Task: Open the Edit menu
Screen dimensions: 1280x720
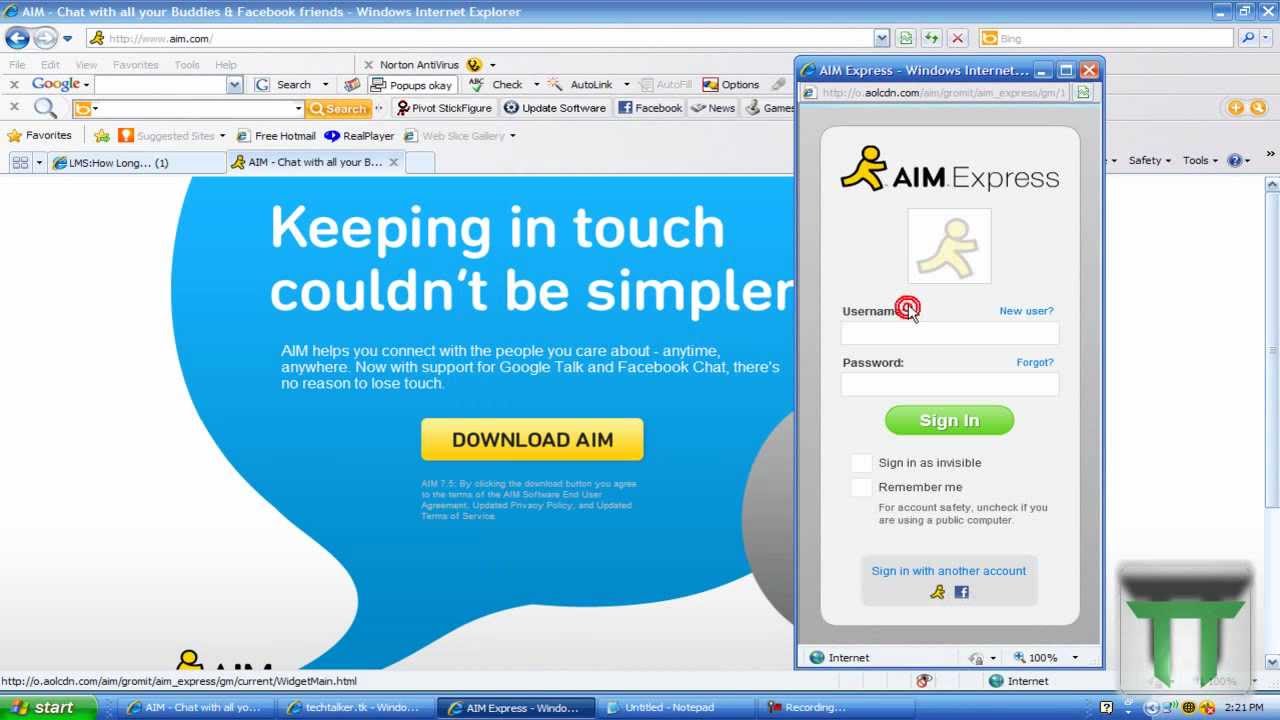Action: (x=50, y=65)
